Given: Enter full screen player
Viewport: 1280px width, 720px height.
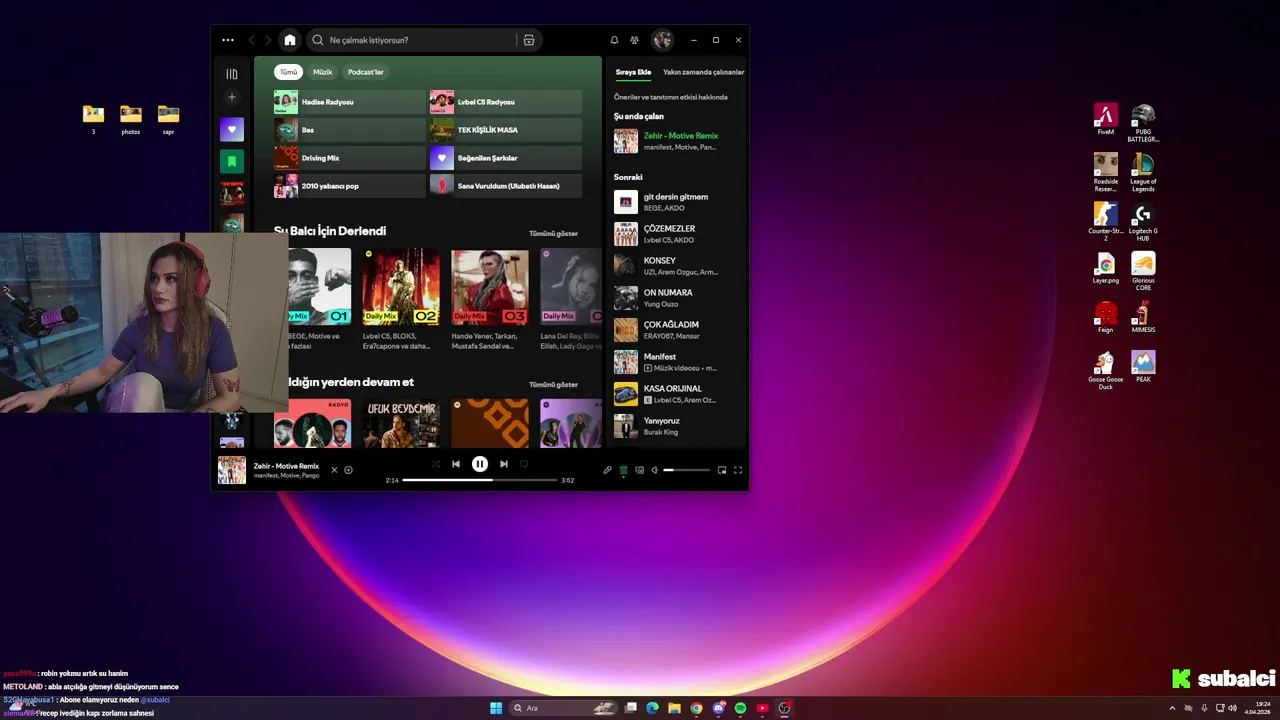Looking at the screenshot, I should click(738, 470).
